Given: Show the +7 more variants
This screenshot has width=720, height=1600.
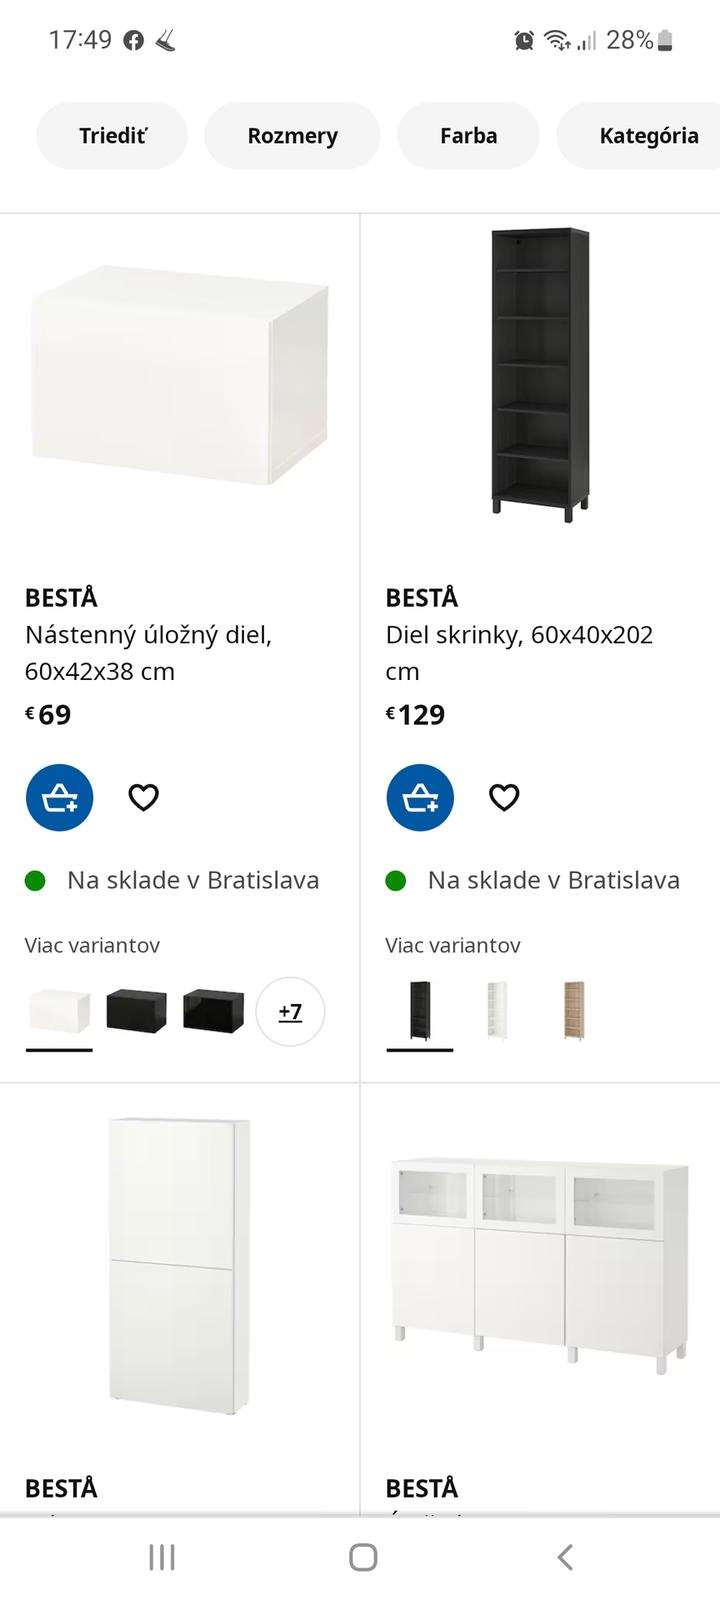Looking at the screenshot, I should point(290,1011).
